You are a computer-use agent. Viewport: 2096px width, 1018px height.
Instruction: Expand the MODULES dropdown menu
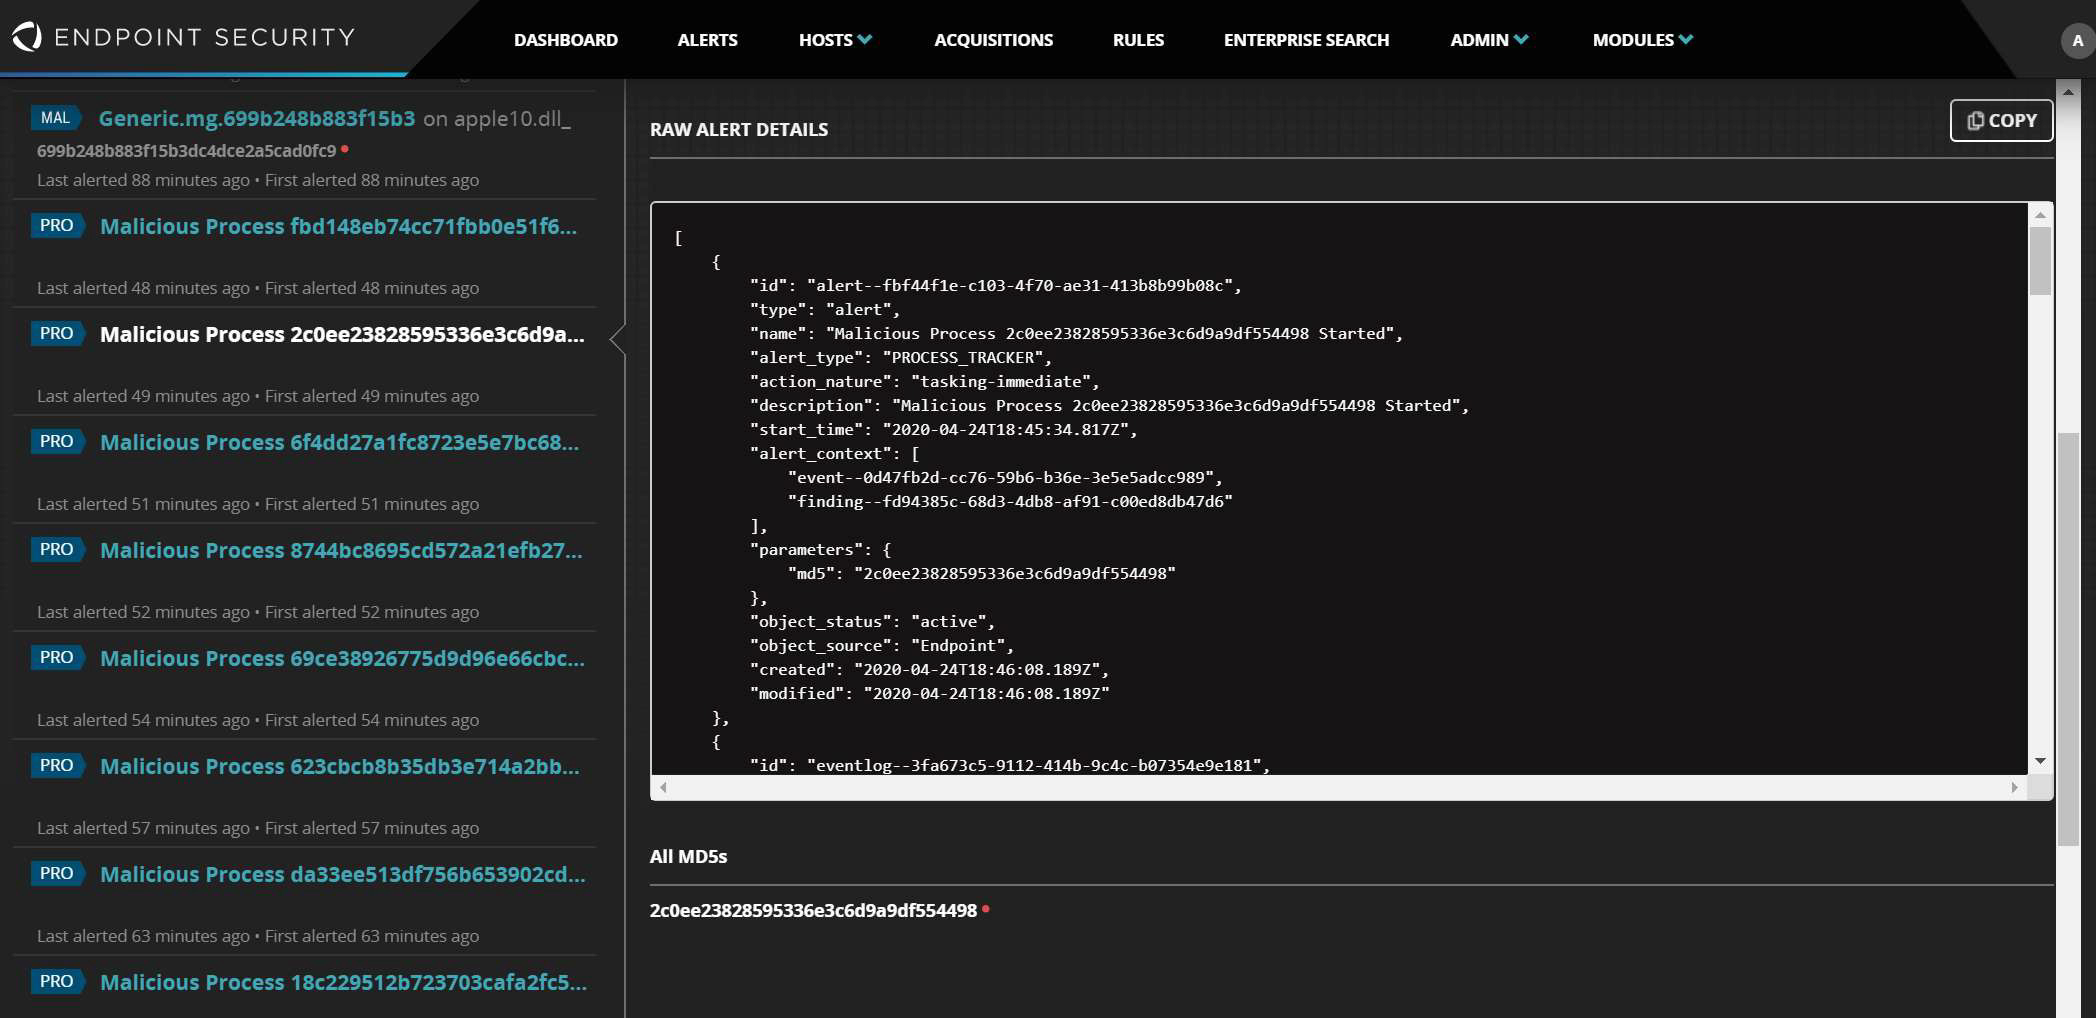(1642, 40)
